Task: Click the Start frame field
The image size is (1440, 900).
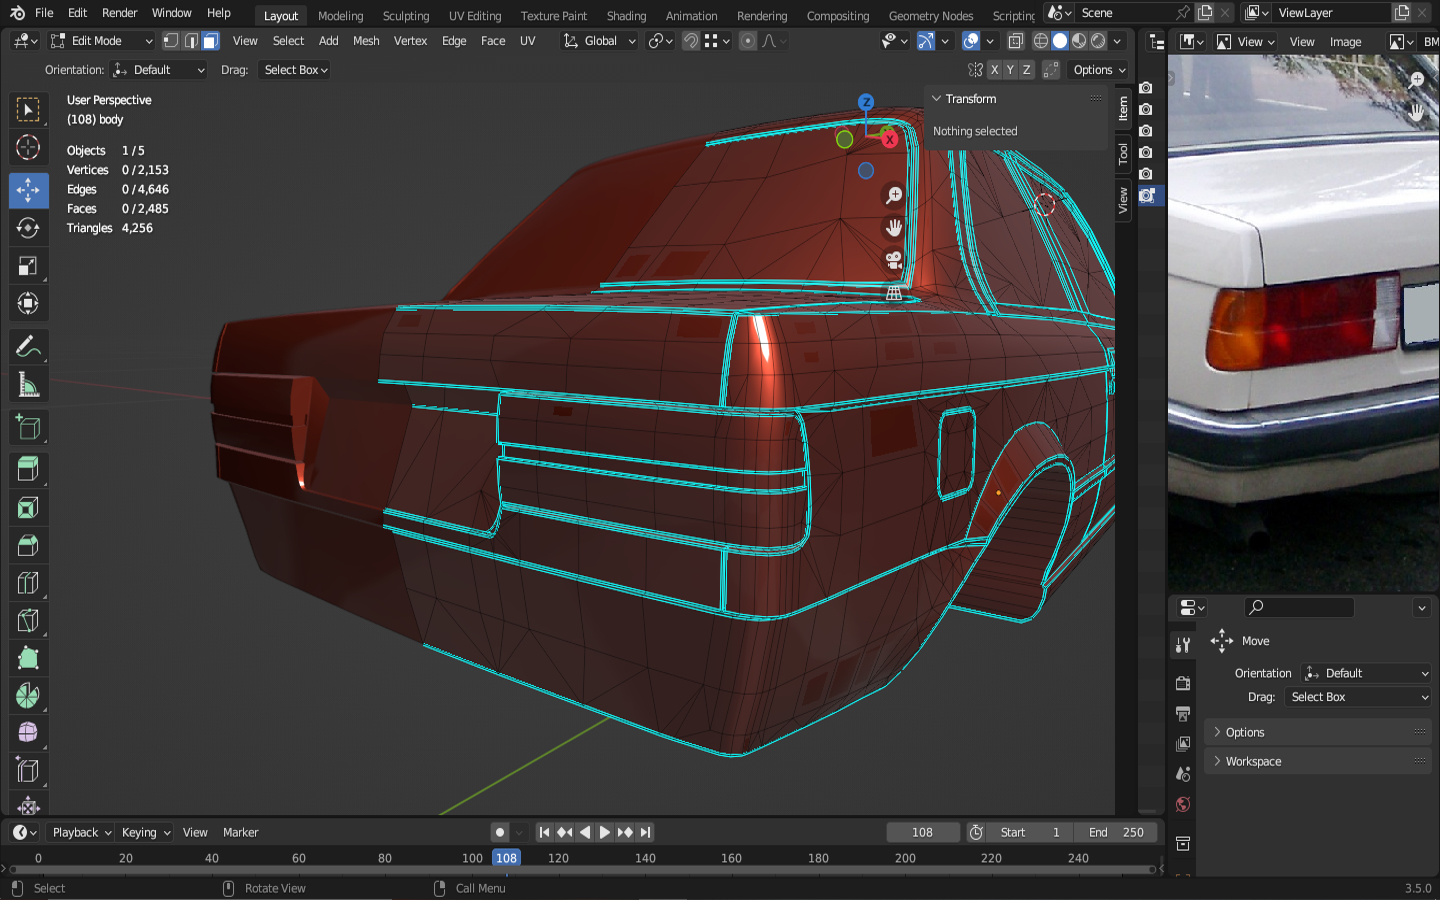Action: [1031, 832]
